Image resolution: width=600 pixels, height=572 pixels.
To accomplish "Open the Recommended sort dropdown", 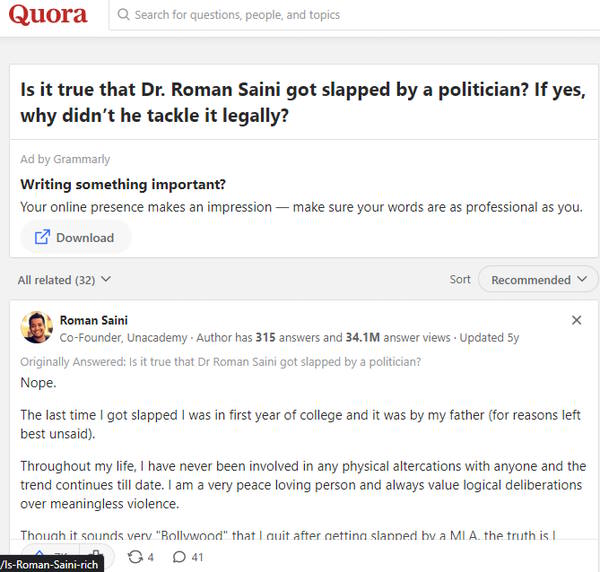I will click(538, 280).
